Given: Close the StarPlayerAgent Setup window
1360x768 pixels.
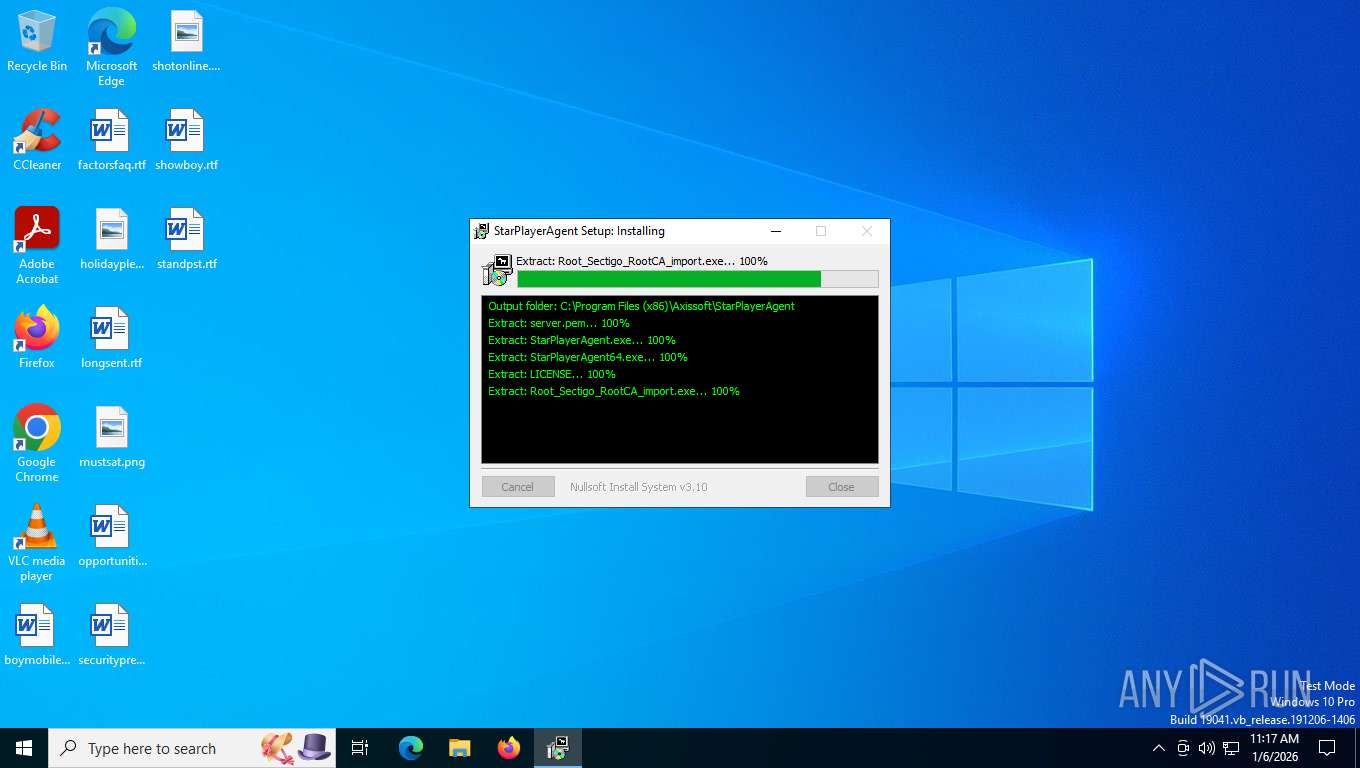Looking at the screenshot, I should (867, 231).
